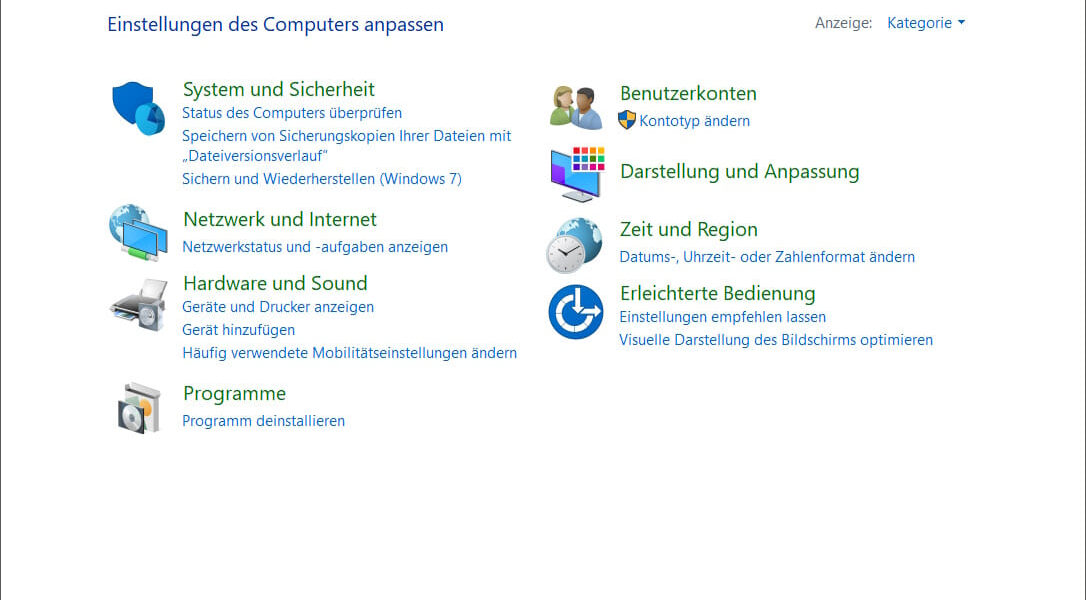The height and width of the screenshot is (600, 1086).
Task: Open Visuelle Darstellung des Bildschirms optimieren
Action: [x=776, y=340]
